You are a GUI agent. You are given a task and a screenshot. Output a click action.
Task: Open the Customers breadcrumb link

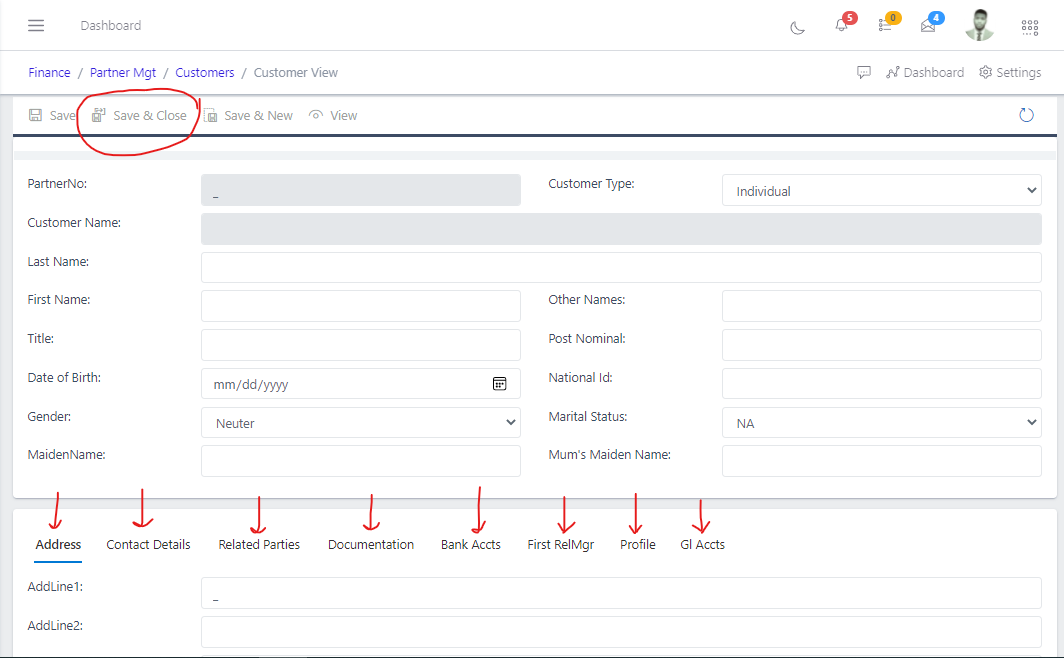204,72
